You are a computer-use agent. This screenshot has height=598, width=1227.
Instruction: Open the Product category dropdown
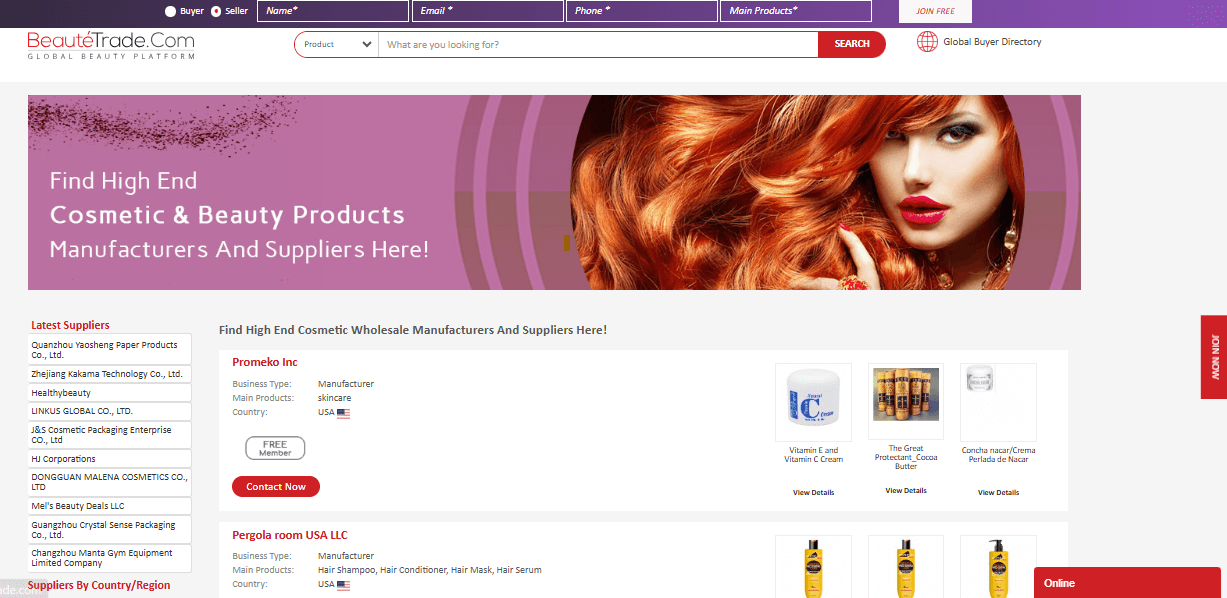336,44
